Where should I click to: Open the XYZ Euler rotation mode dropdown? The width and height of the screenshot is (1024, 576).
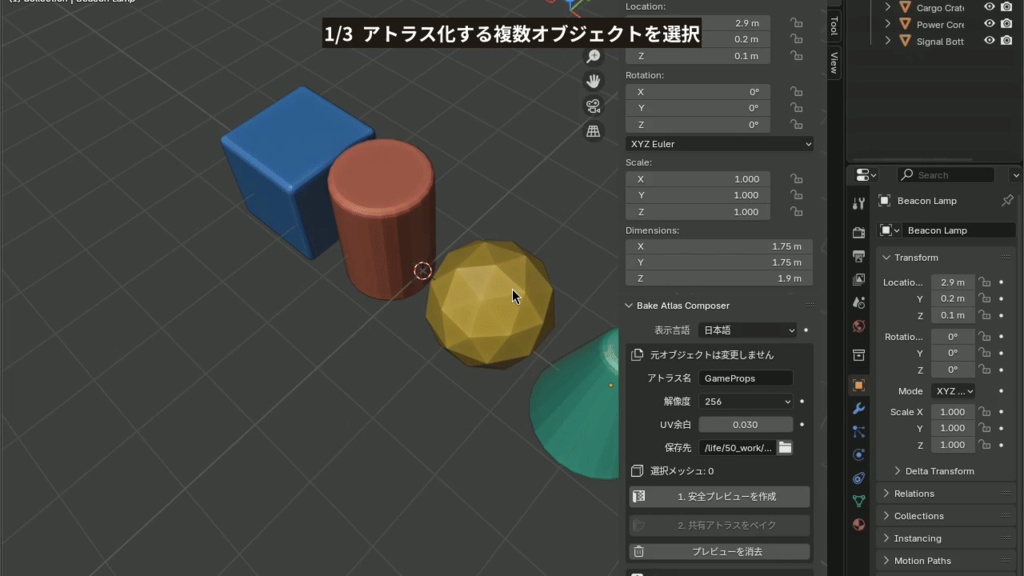pos(719,144)
